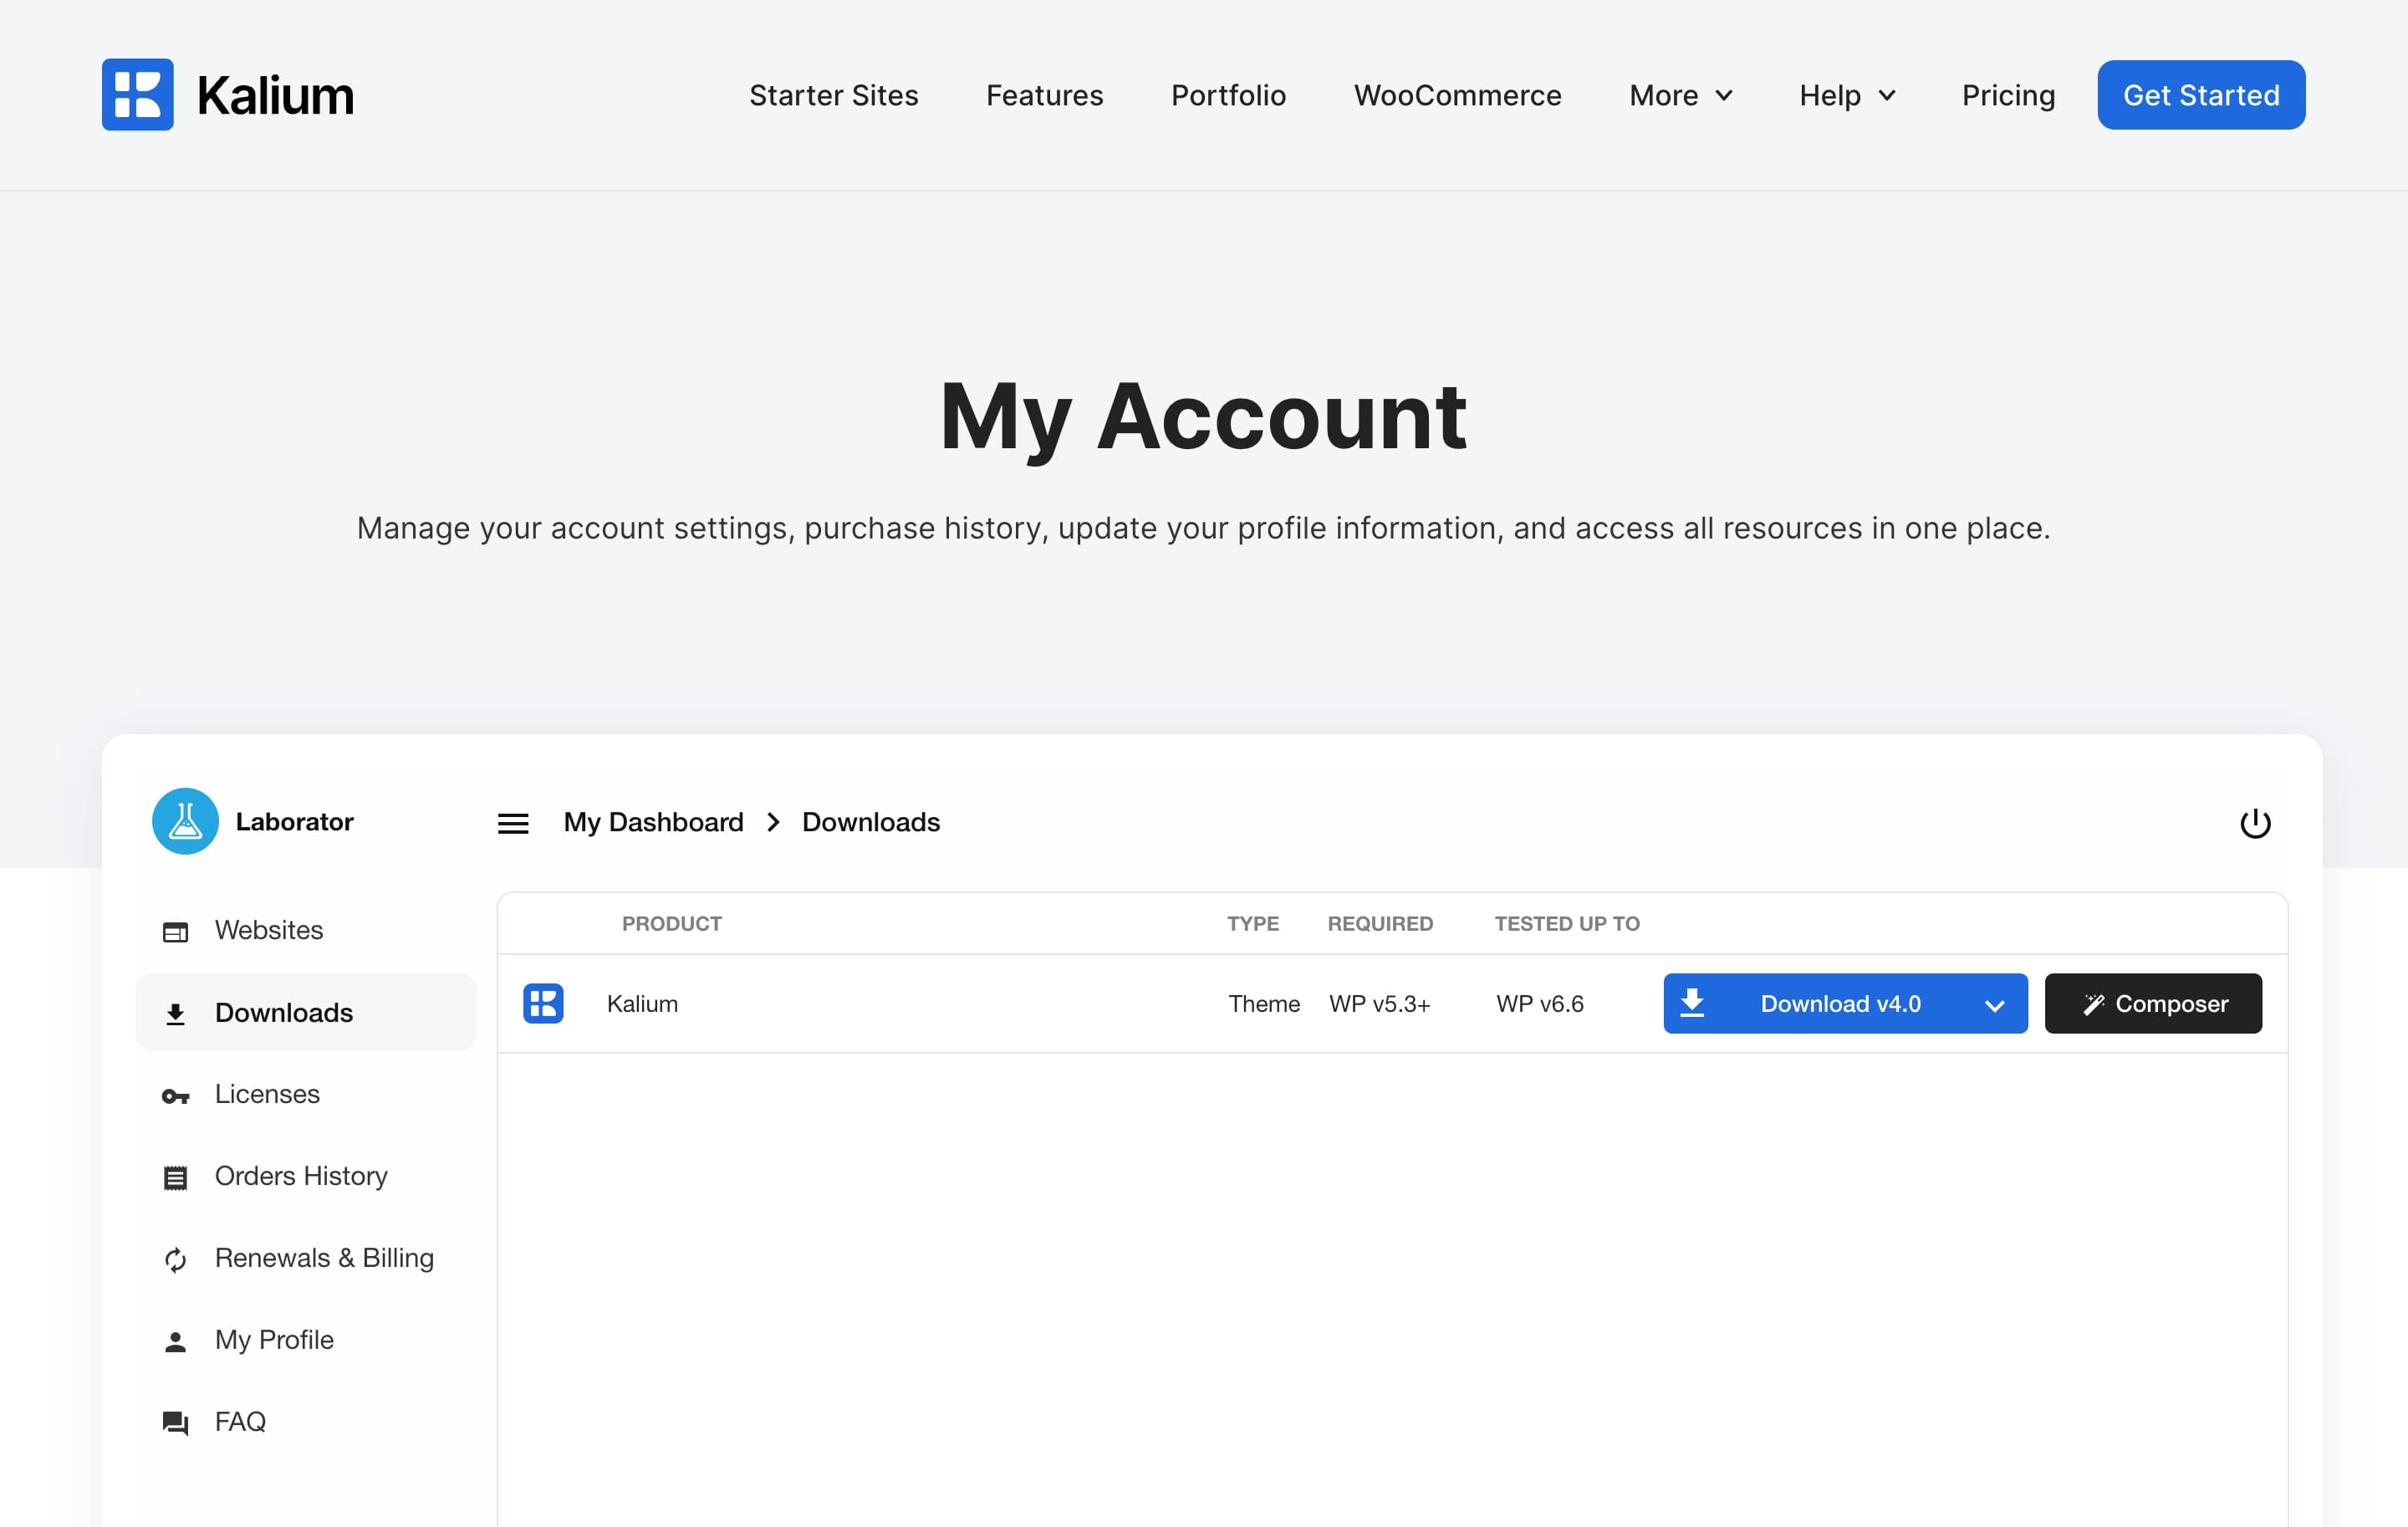
Task: Click the 'WP v6.6' tested cell
Action: [x=1540, y=1003]
